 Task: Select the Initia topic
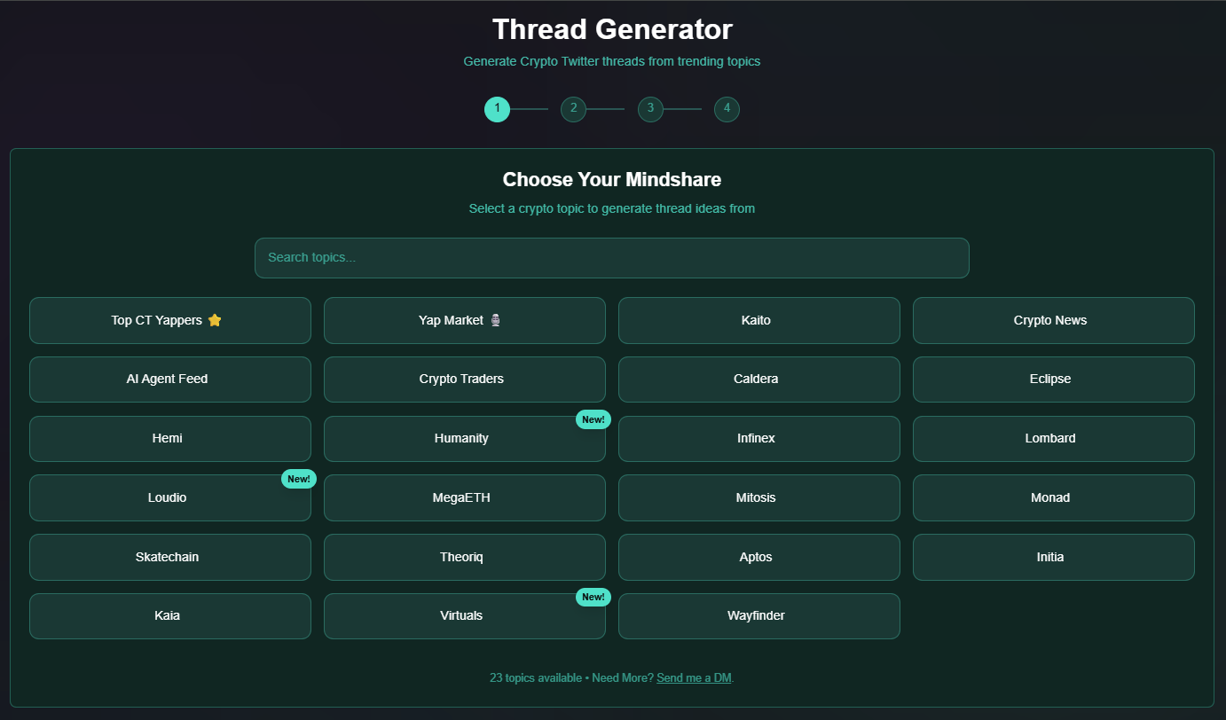1053,557
